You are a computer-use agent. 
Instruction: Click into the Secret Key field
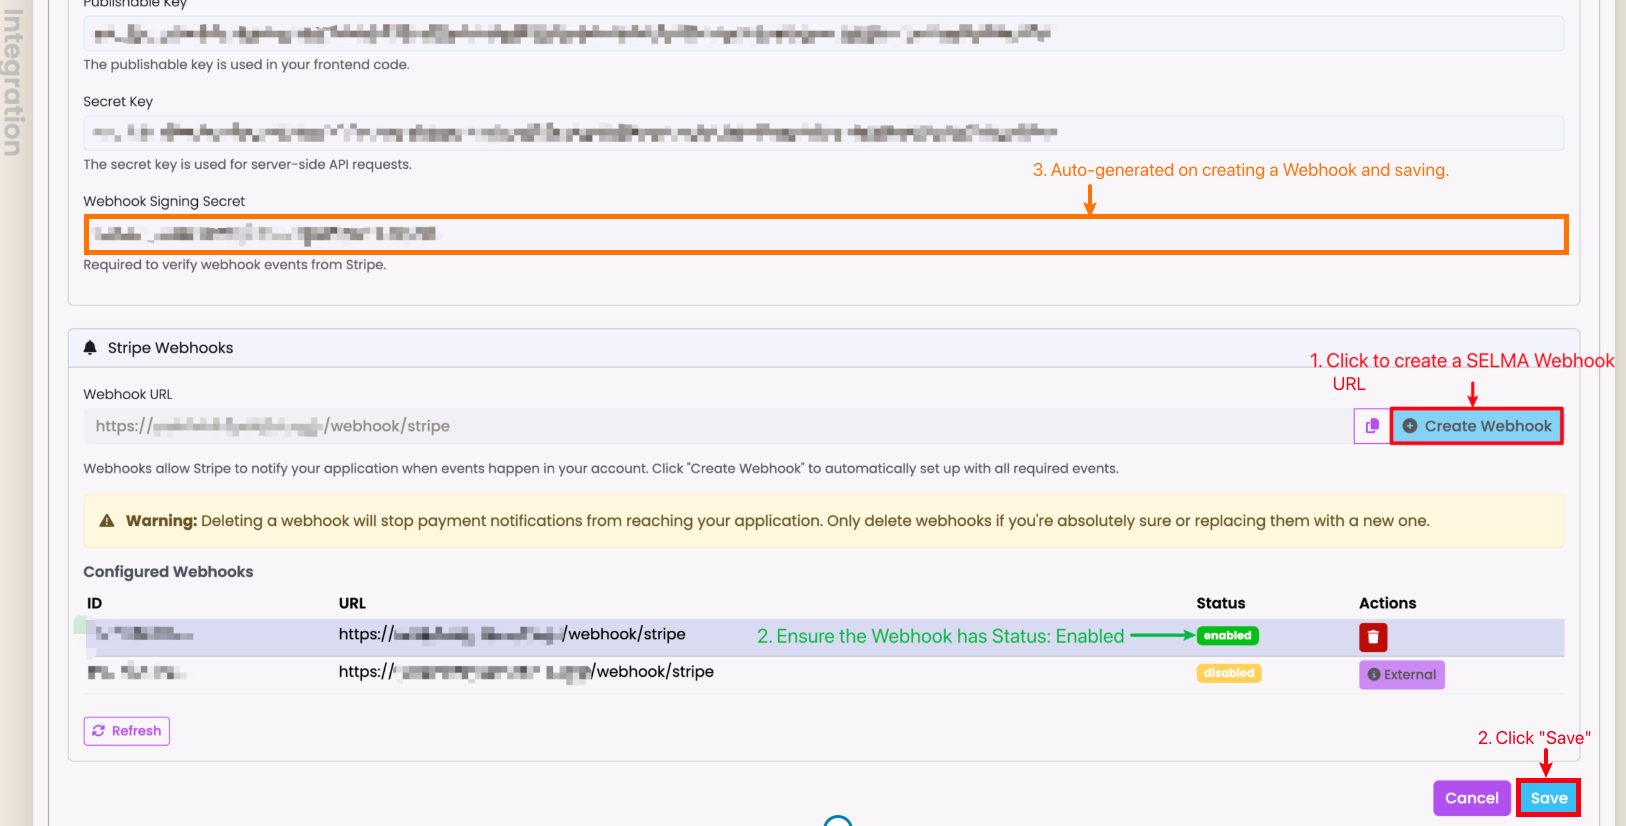click(x=822, y=133)
